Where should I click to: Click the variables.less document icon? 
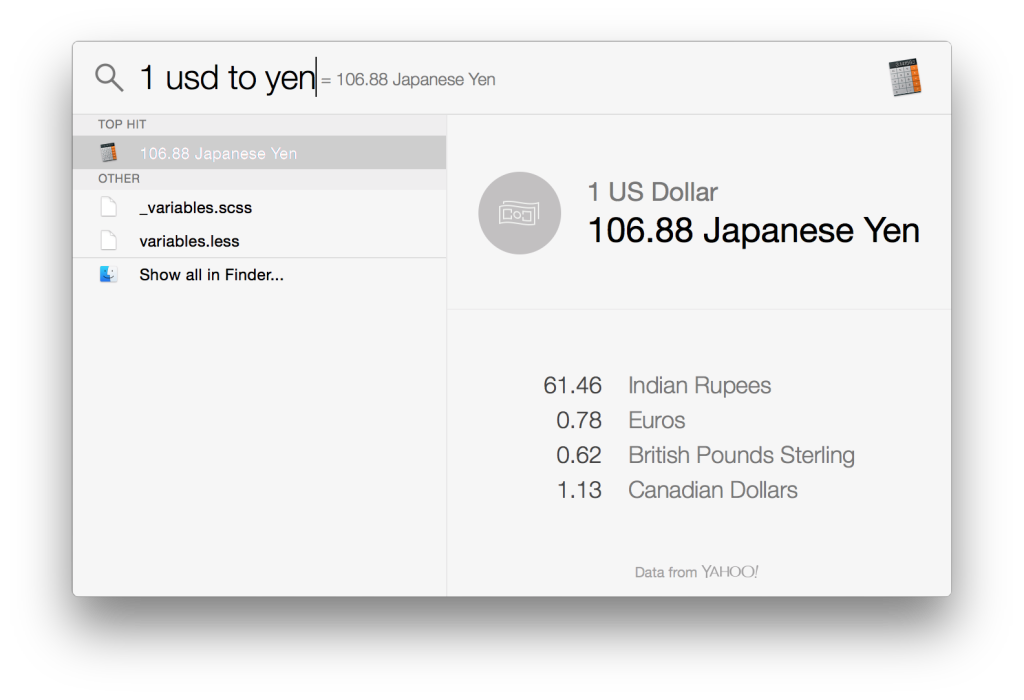109,241
